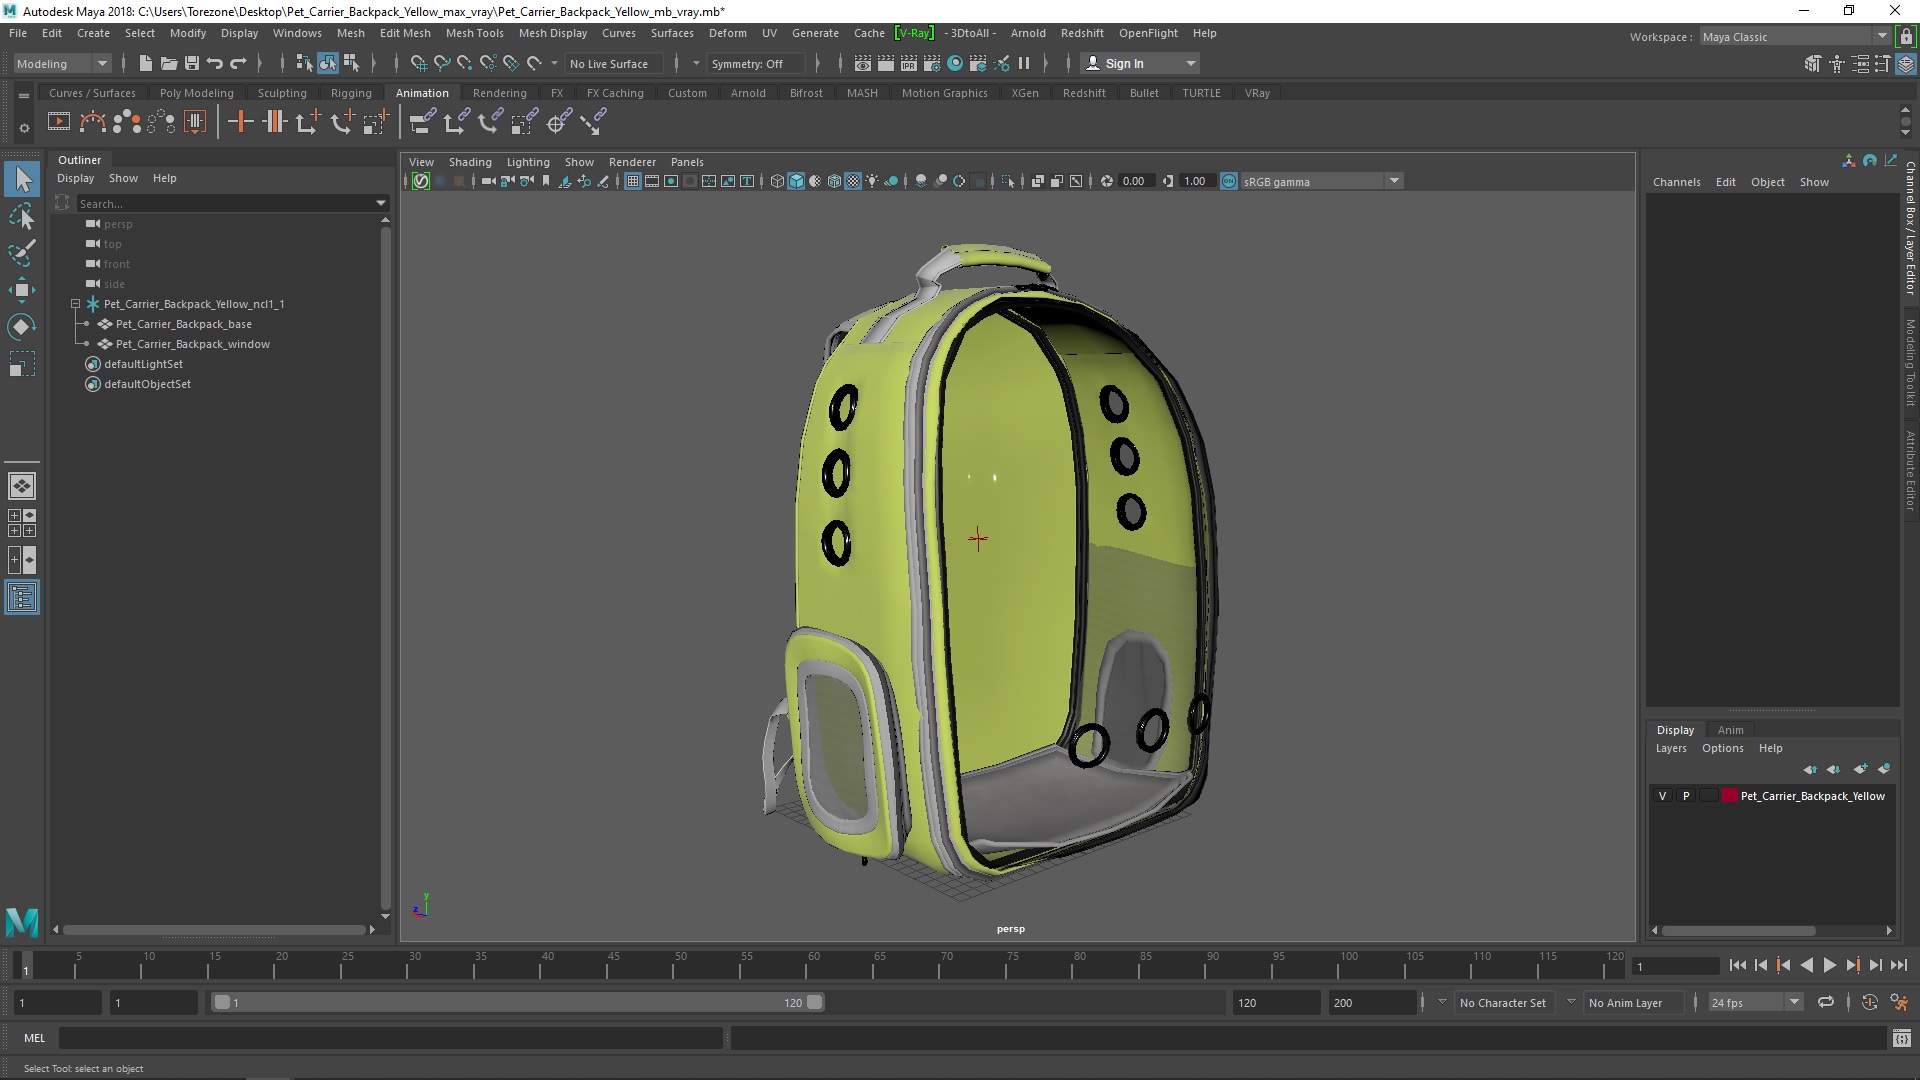Screen dimensions: 1920x1080
Task: Open Channel Box Channels menu
Action: click(1676, 182)
